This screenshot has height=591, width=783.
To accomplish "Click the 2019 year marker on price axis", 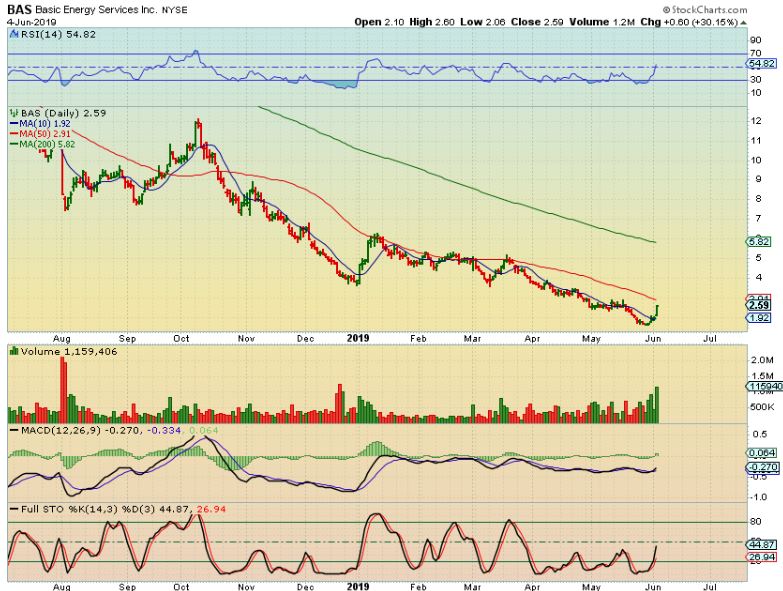I will 358,338.
